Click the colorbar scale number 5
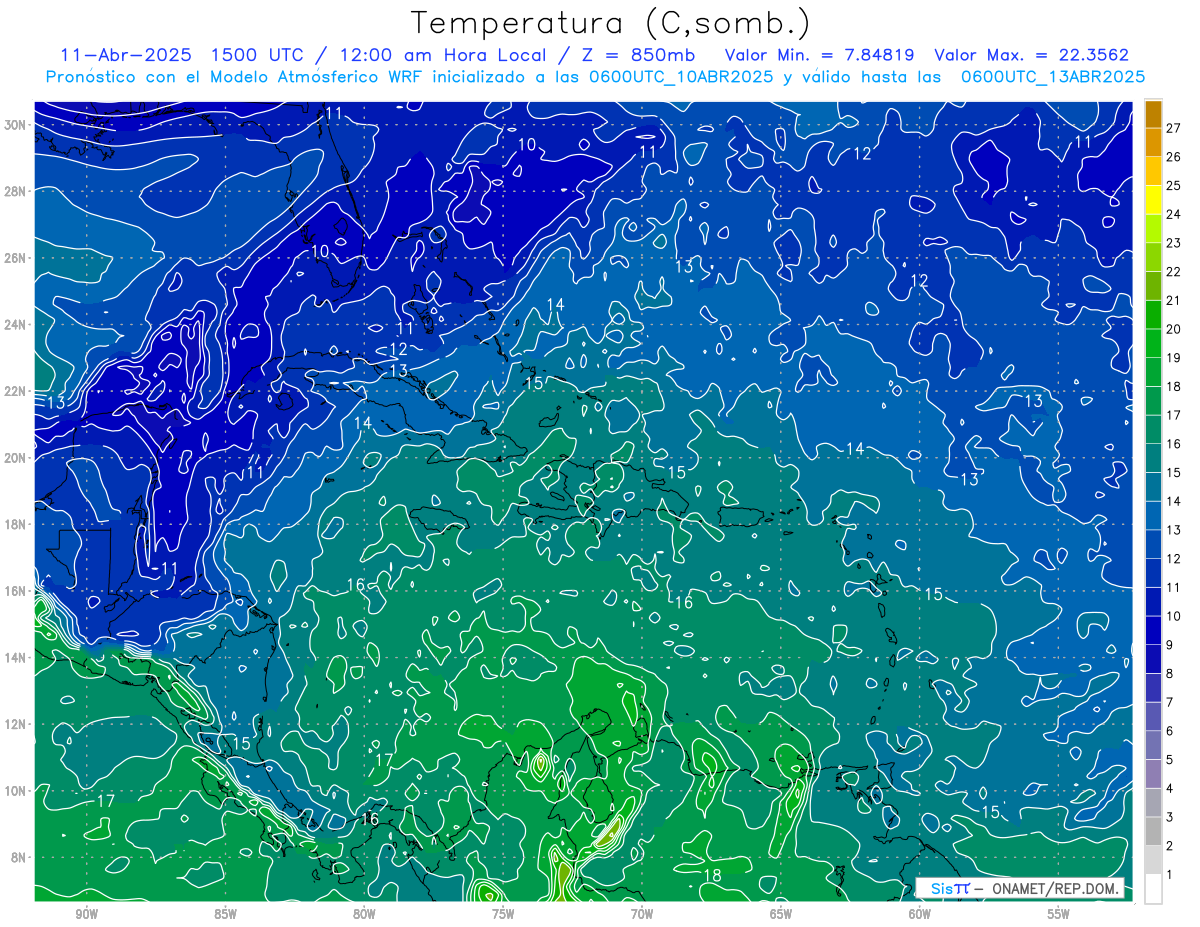Viewport: 1200px width, 927px height. 1171,760
